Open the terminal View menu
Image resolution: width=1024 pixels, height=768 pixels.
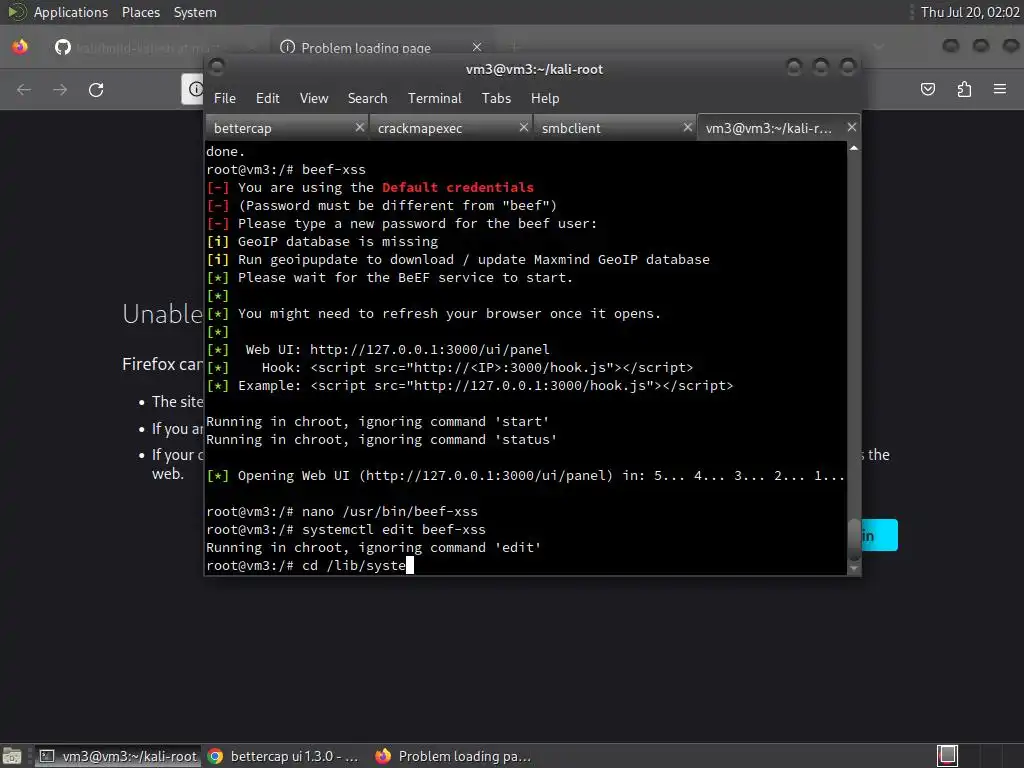click(313, 98)
